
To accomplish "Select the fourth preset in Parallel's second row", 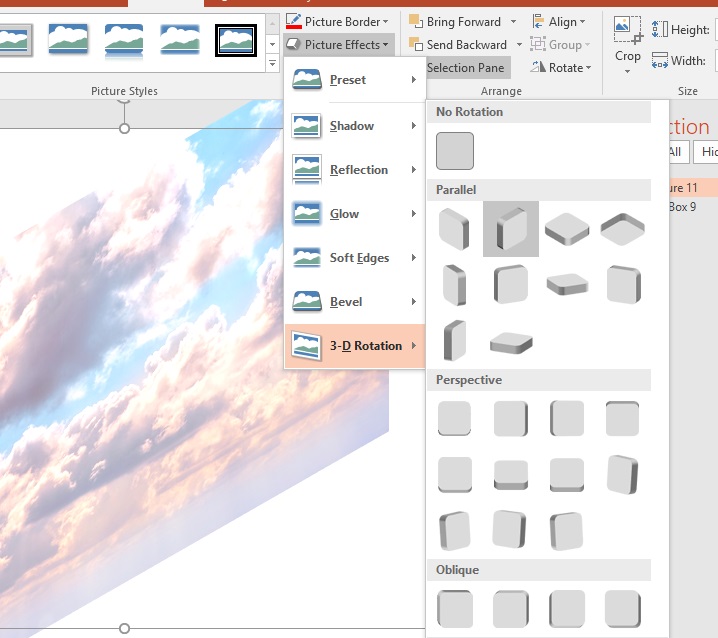I will [623, 284].
